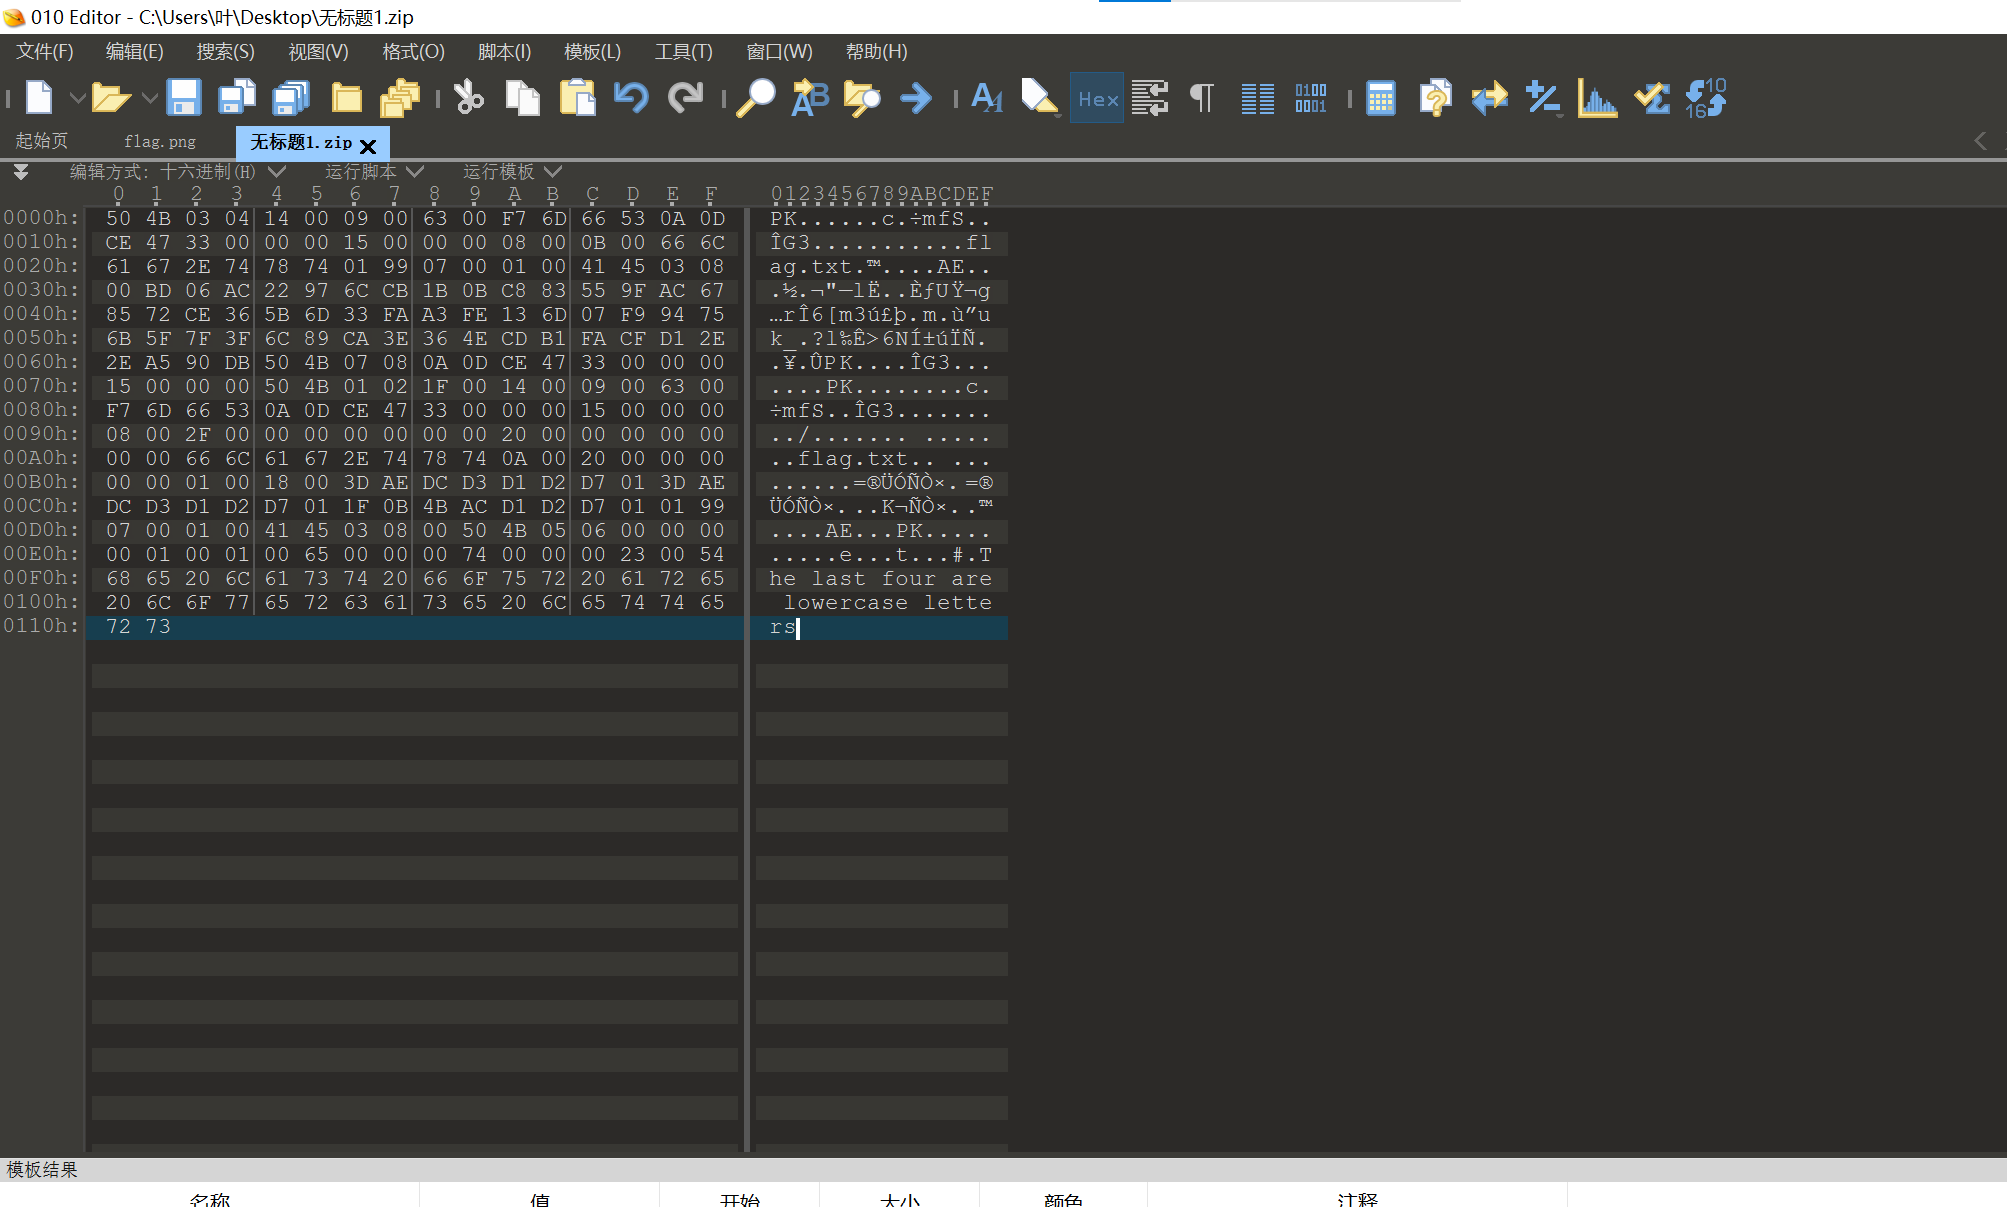Viewport: 2007px width, 1207px height.
Task: Expand the 编辑方式 edit mode dropdown
Action: pos(277,172)
